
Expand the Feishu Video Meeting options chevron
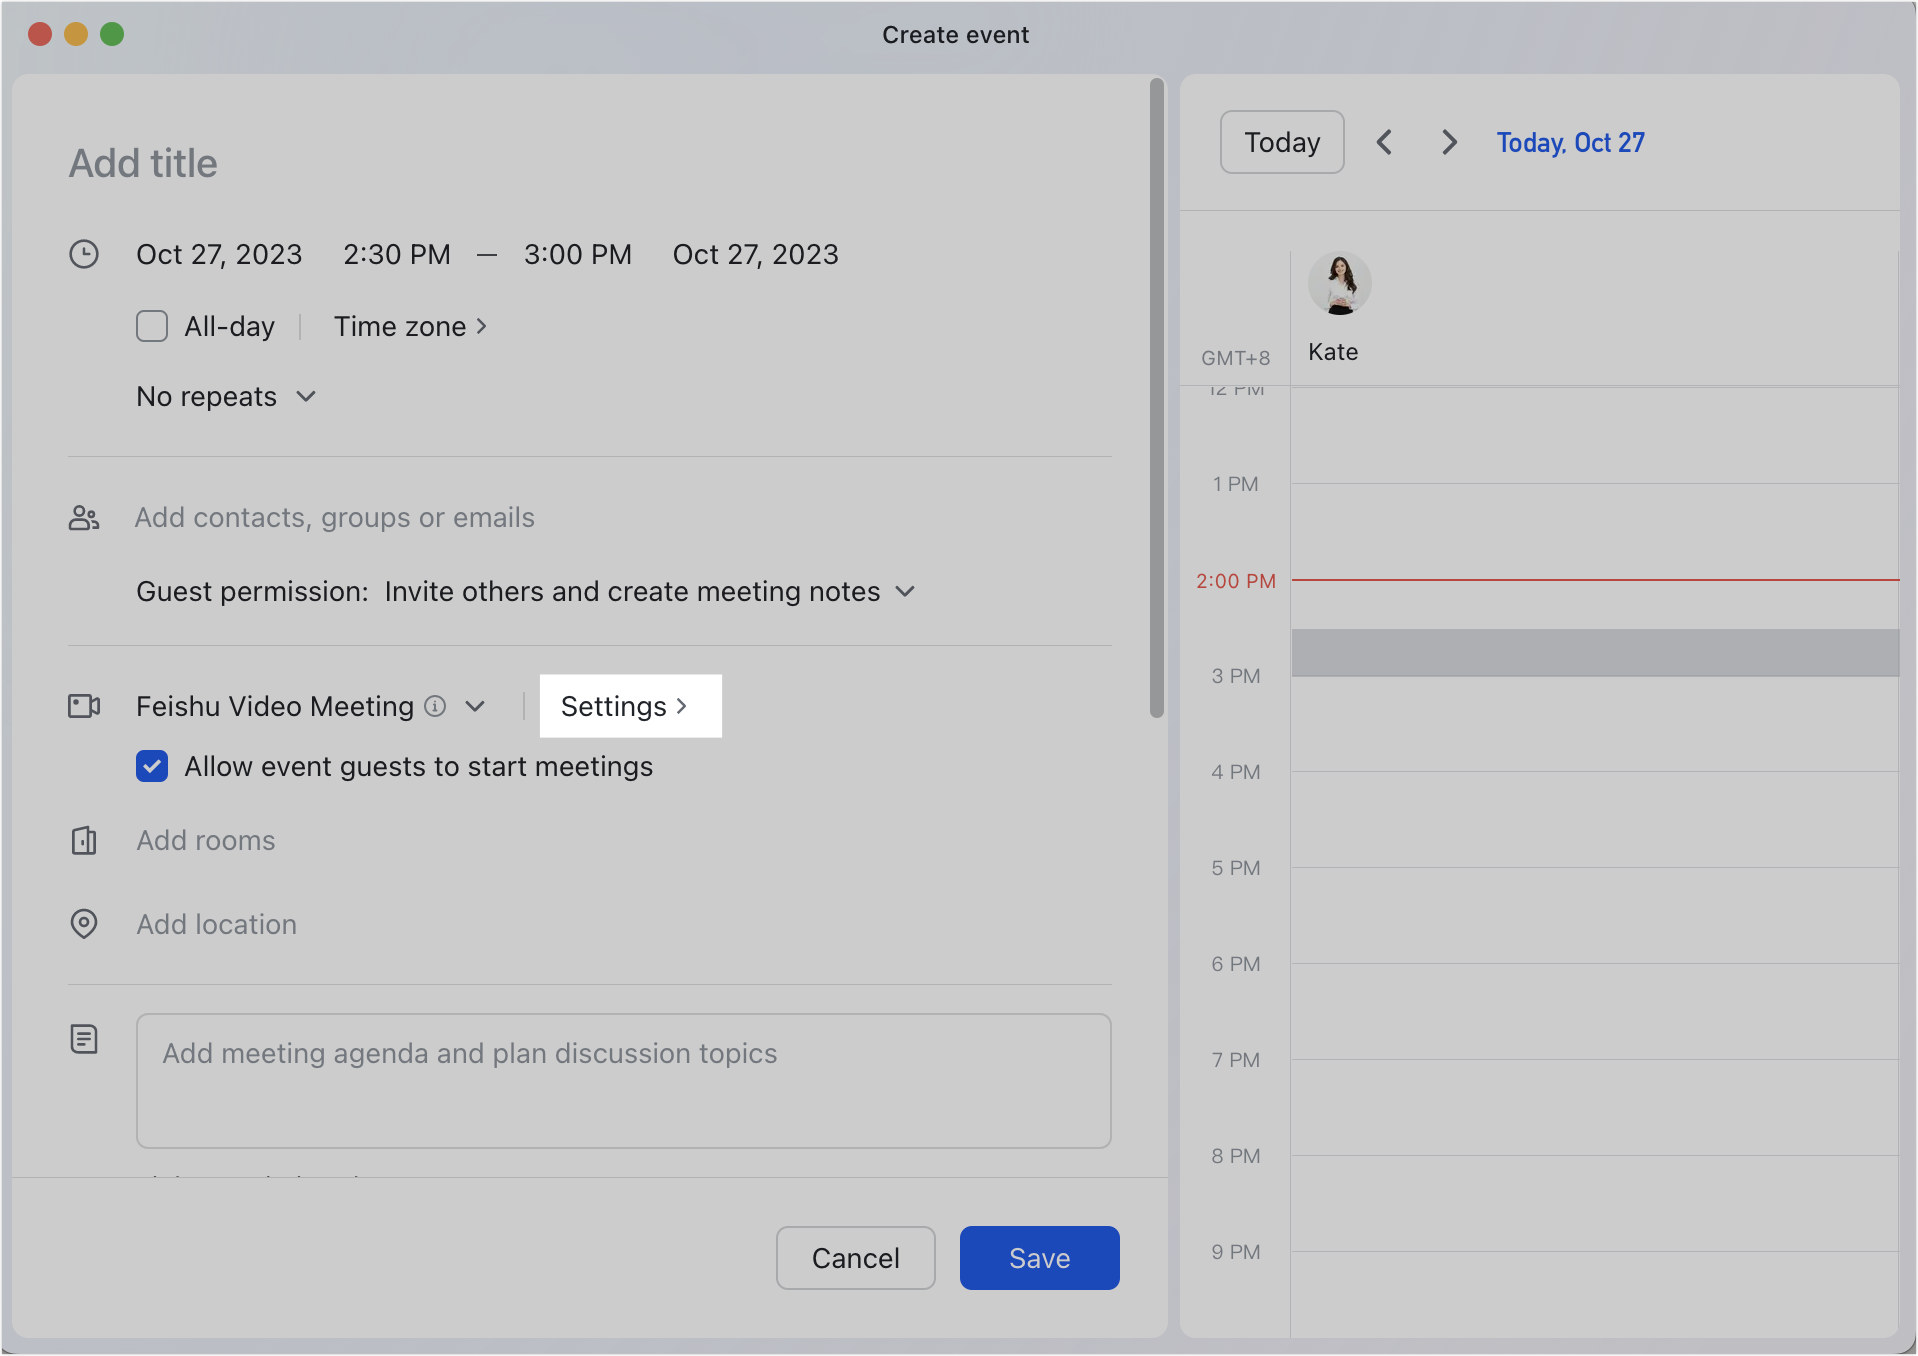pos(476,706)
